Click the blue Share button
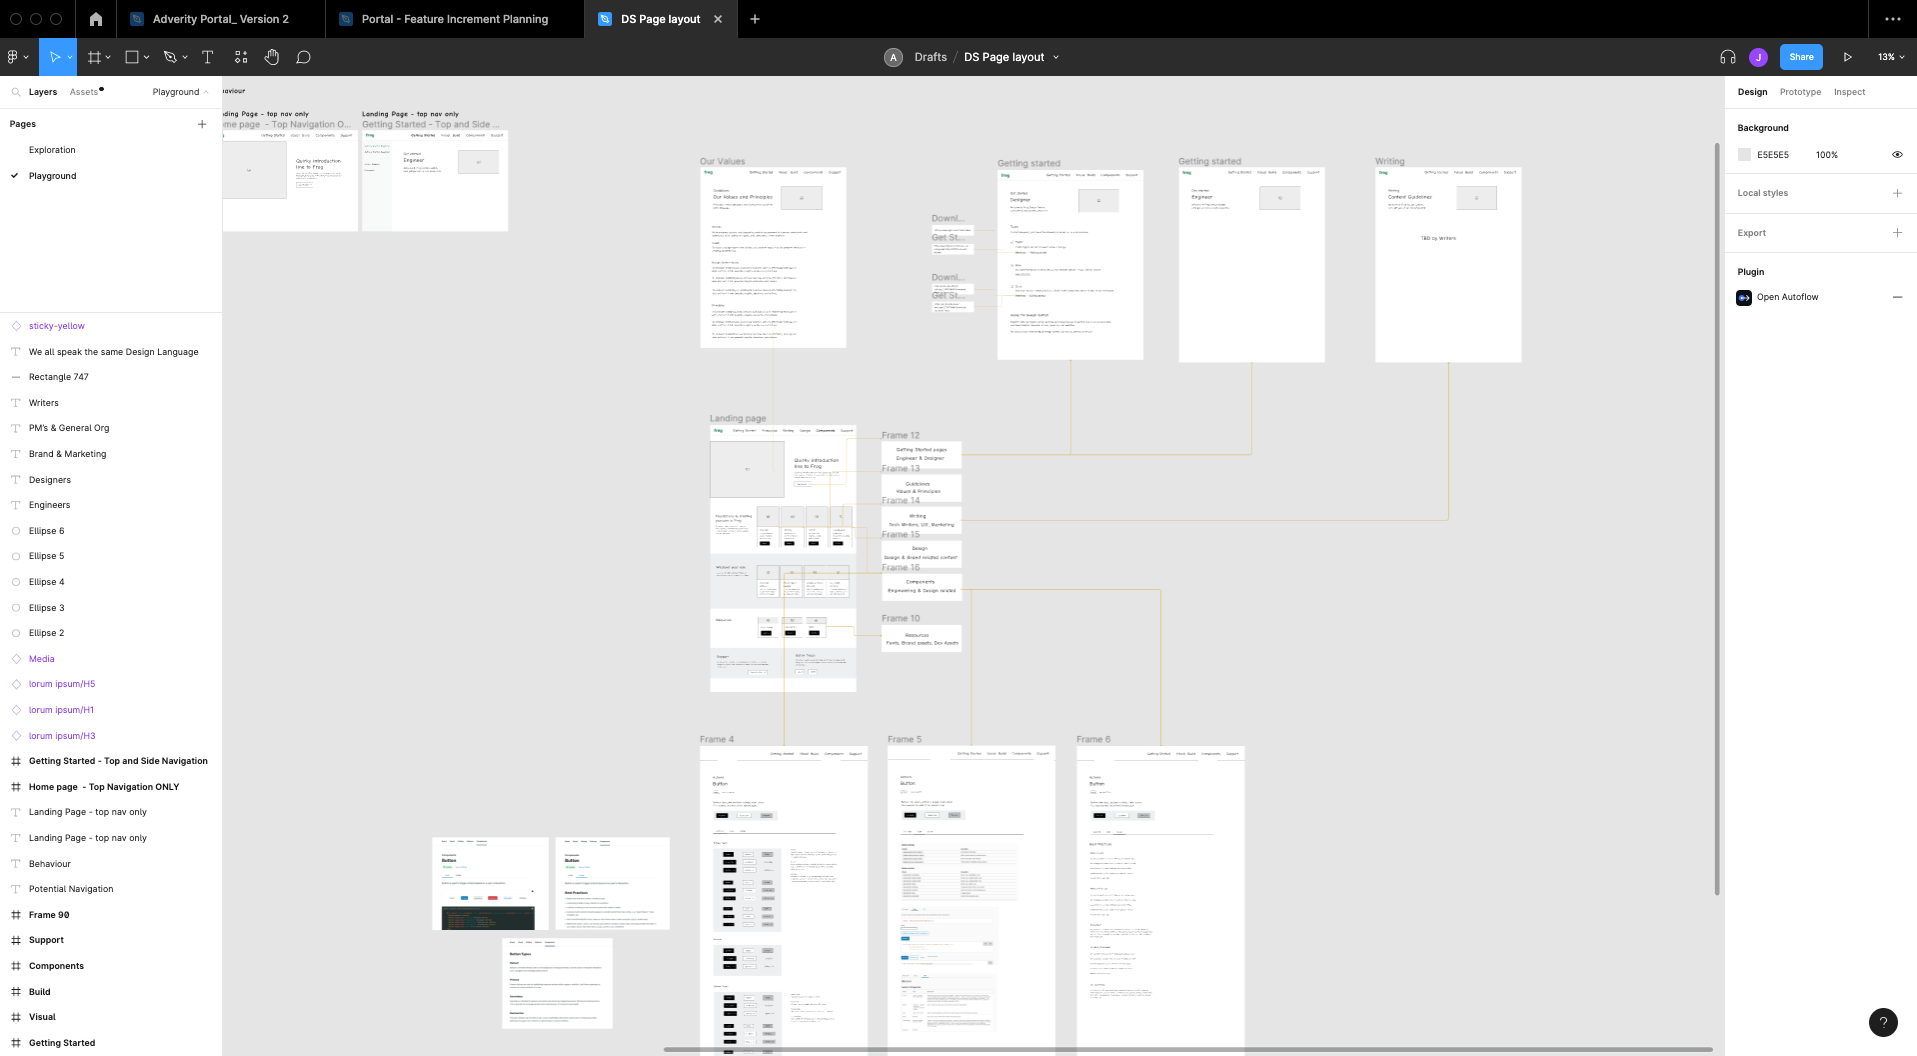 point(1801,57)
